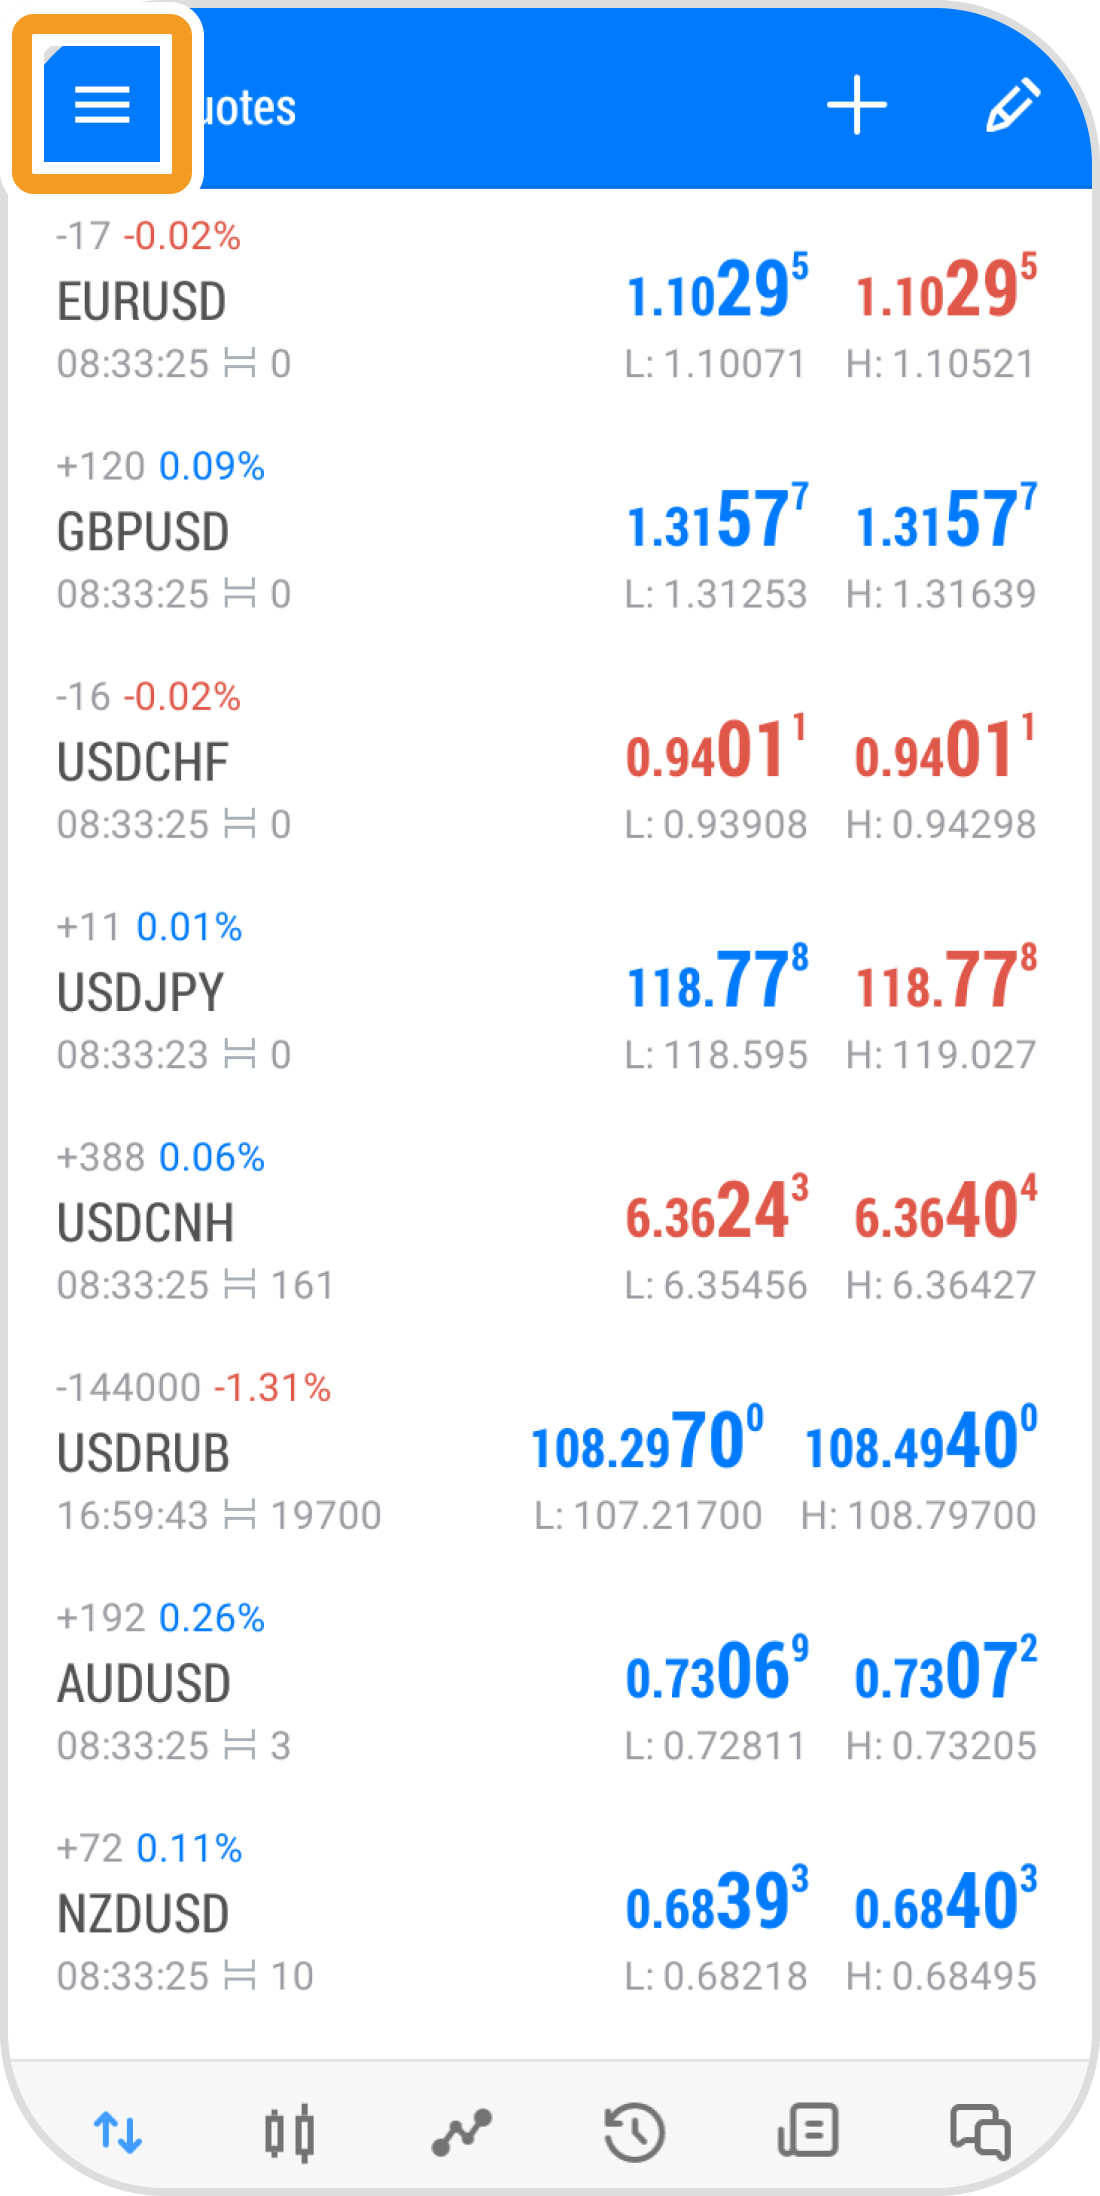Open the Quotes tab with arrows icon
This screenshot has height=2196, width=1100.
pos(118,2132)
